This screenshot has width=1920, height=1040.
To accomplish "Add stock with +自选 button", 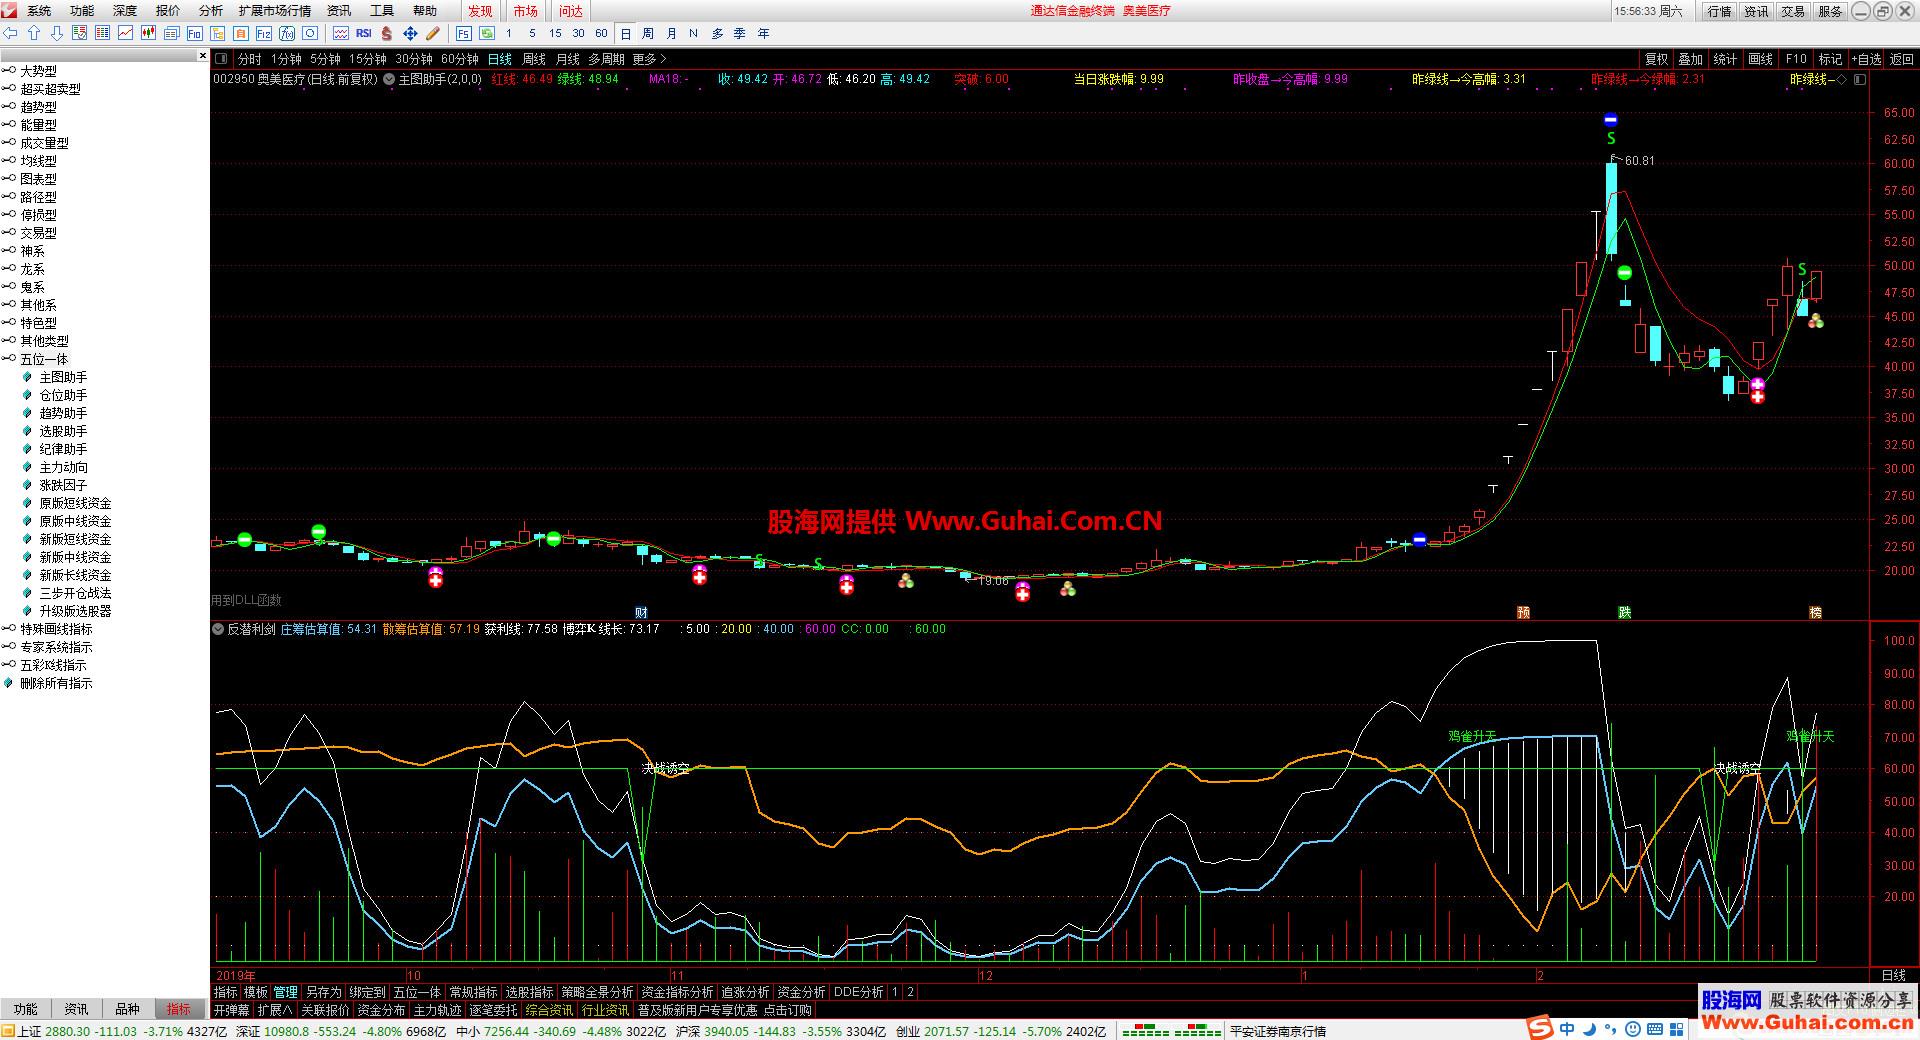I will (x=1866, y=59).
